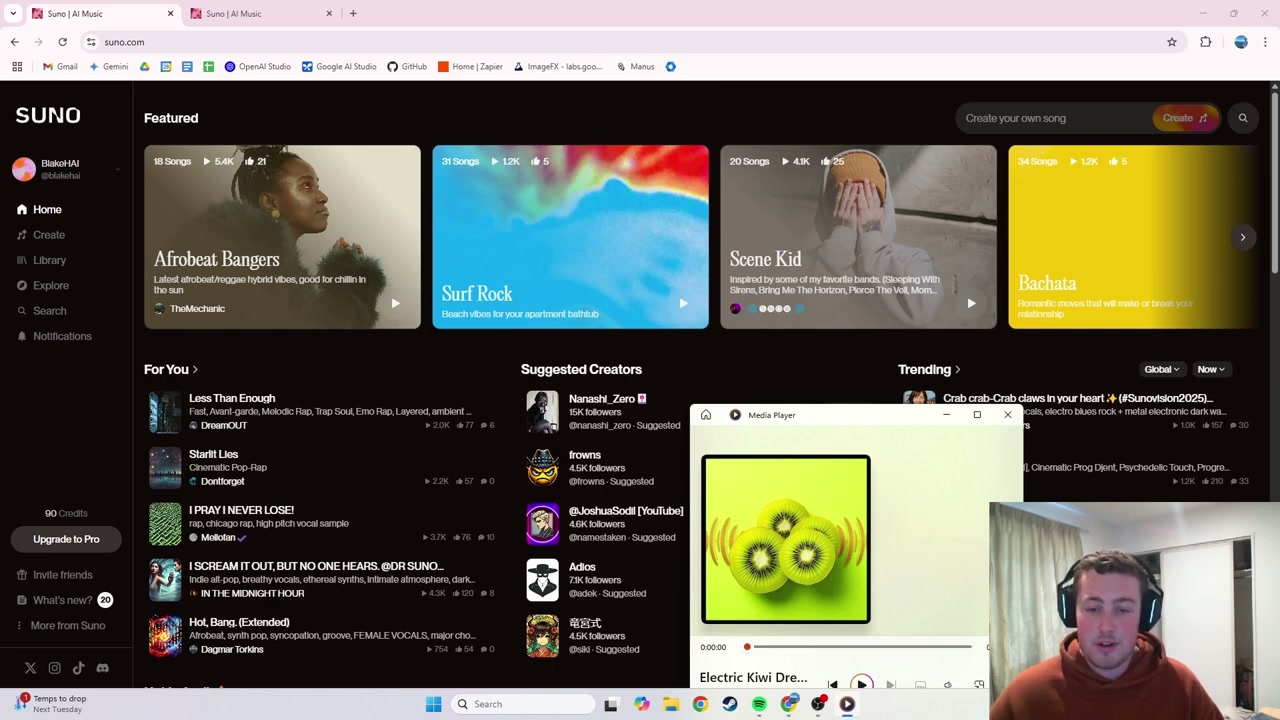Open Suno X (Twitter) icon
This screenshot has width=1280, height=720.
point(30,668)
